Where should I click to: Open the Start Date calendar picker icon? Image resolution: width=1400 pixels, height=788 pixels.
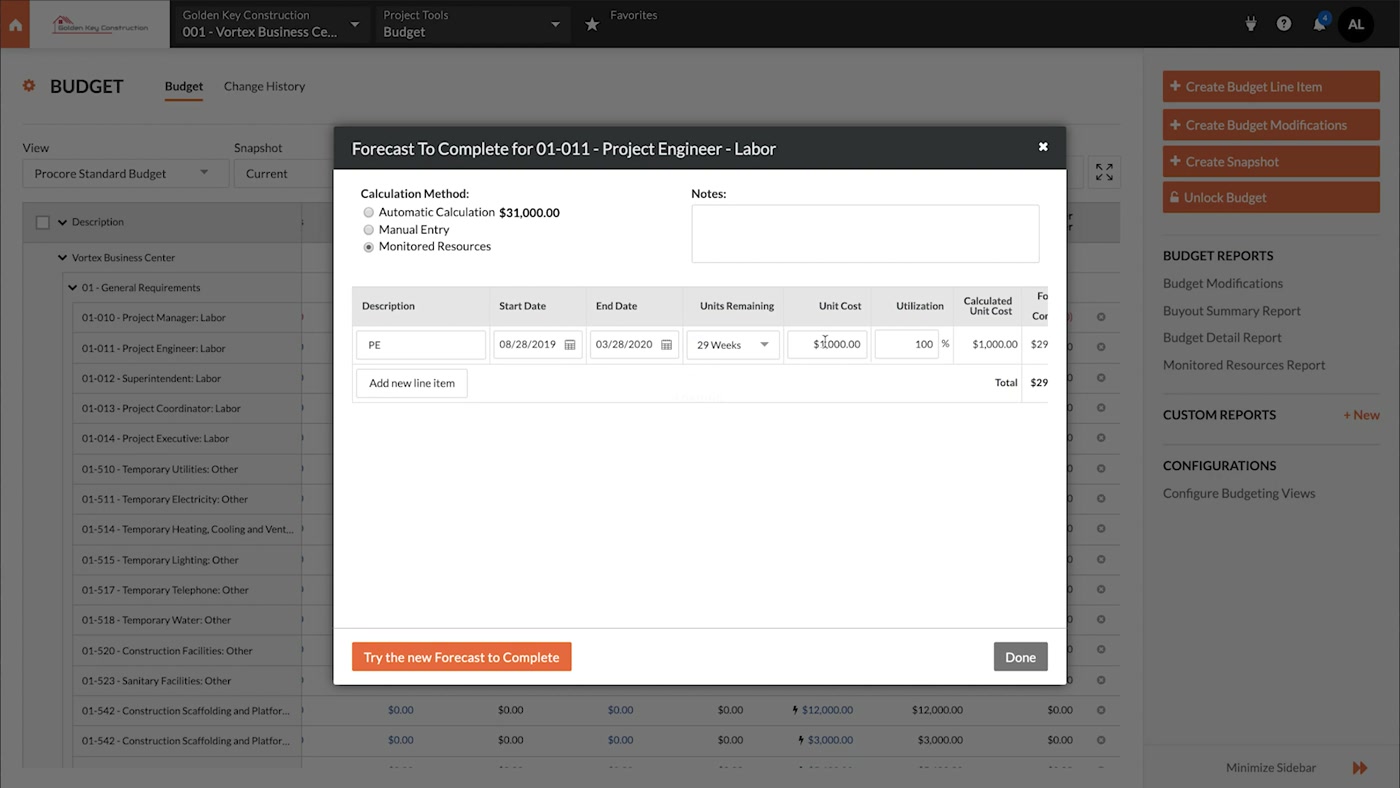click(x=570, y=345)
